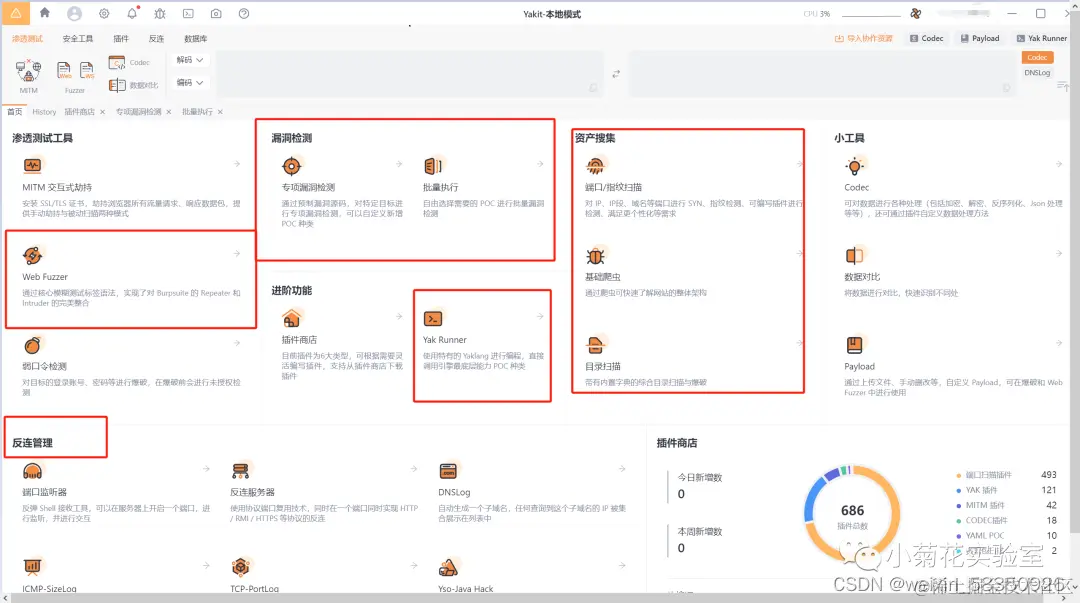Image resolution: width=1080 pixels, height=603 pixels.
Task: Open the Codec lightbulb card icon
Action: 855,165
